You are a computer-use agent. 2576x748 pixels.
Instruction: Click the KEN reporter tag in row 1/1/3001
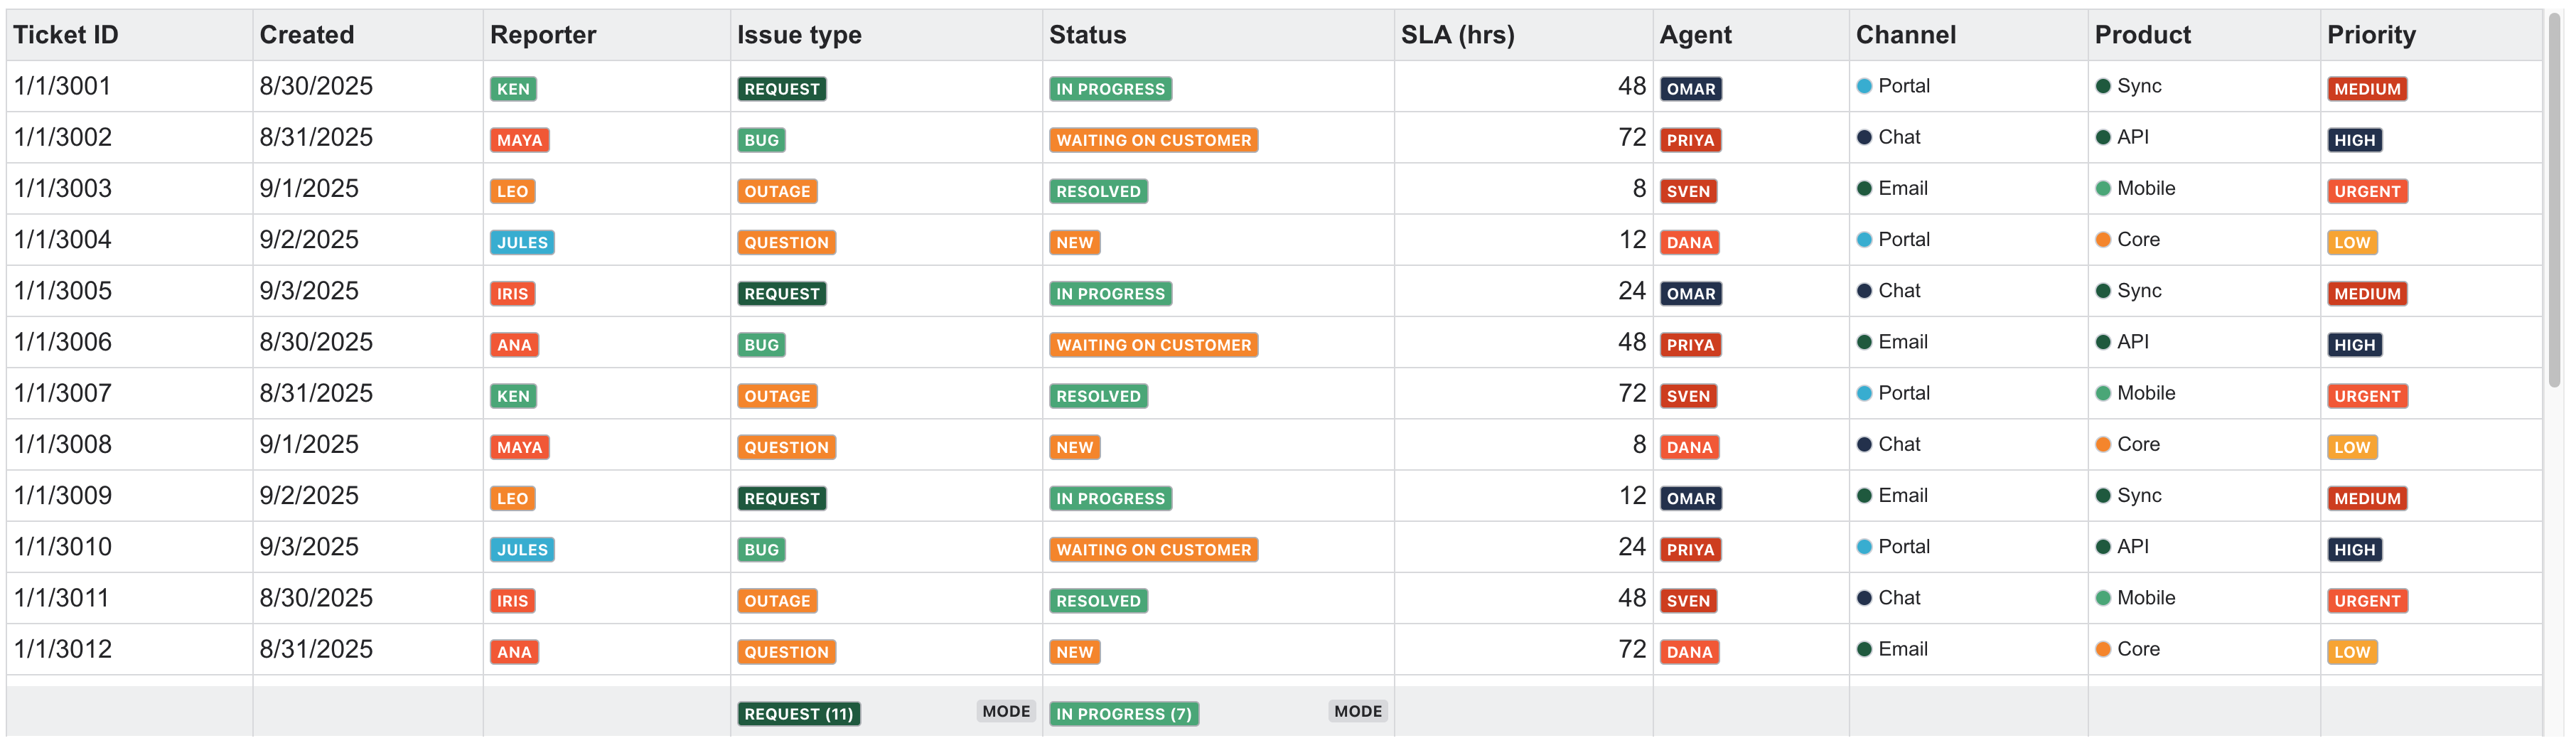(x=513, y=89)
